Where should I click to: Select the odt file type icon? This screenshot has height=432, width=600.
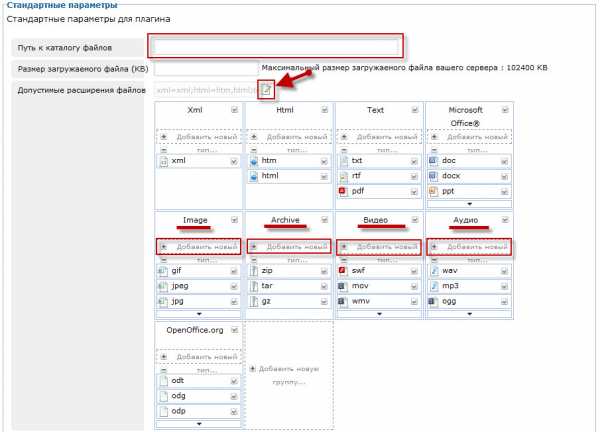164,381
